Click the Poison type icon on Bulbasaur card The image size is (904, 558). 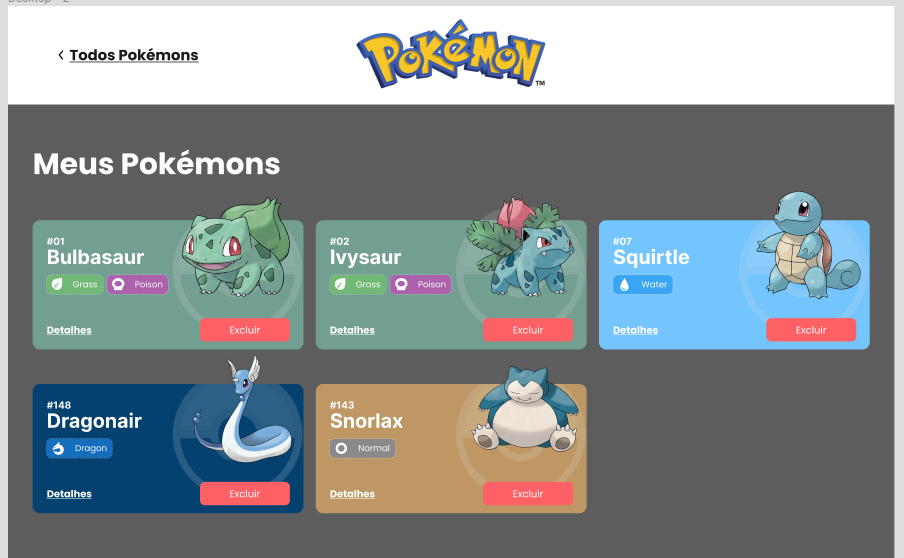click(118, 284)
